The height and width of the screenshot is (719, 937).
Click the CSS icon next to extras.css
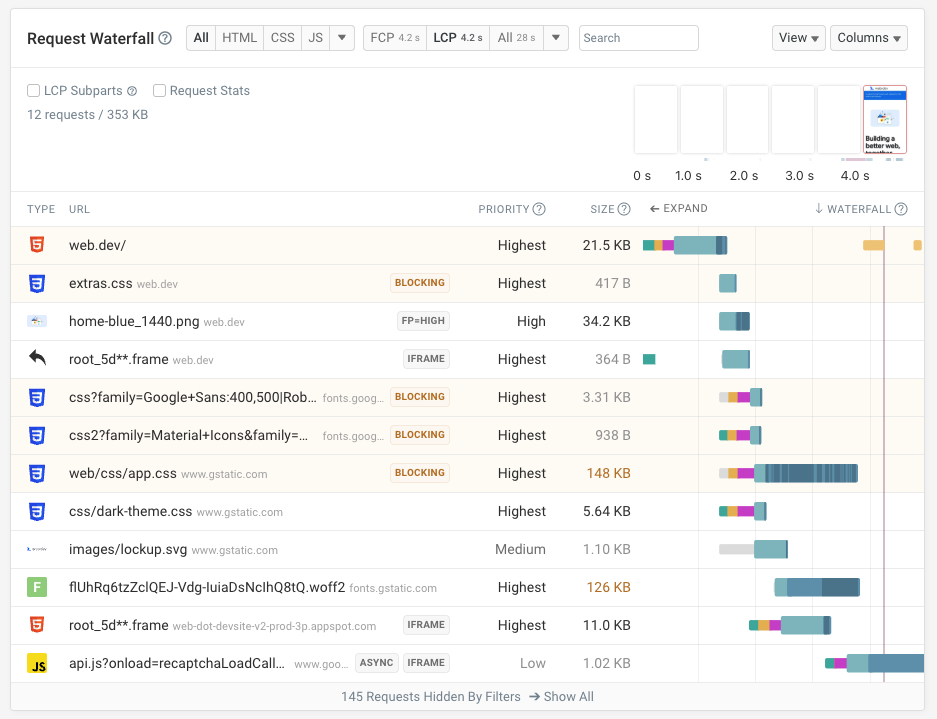click(37, 283)
